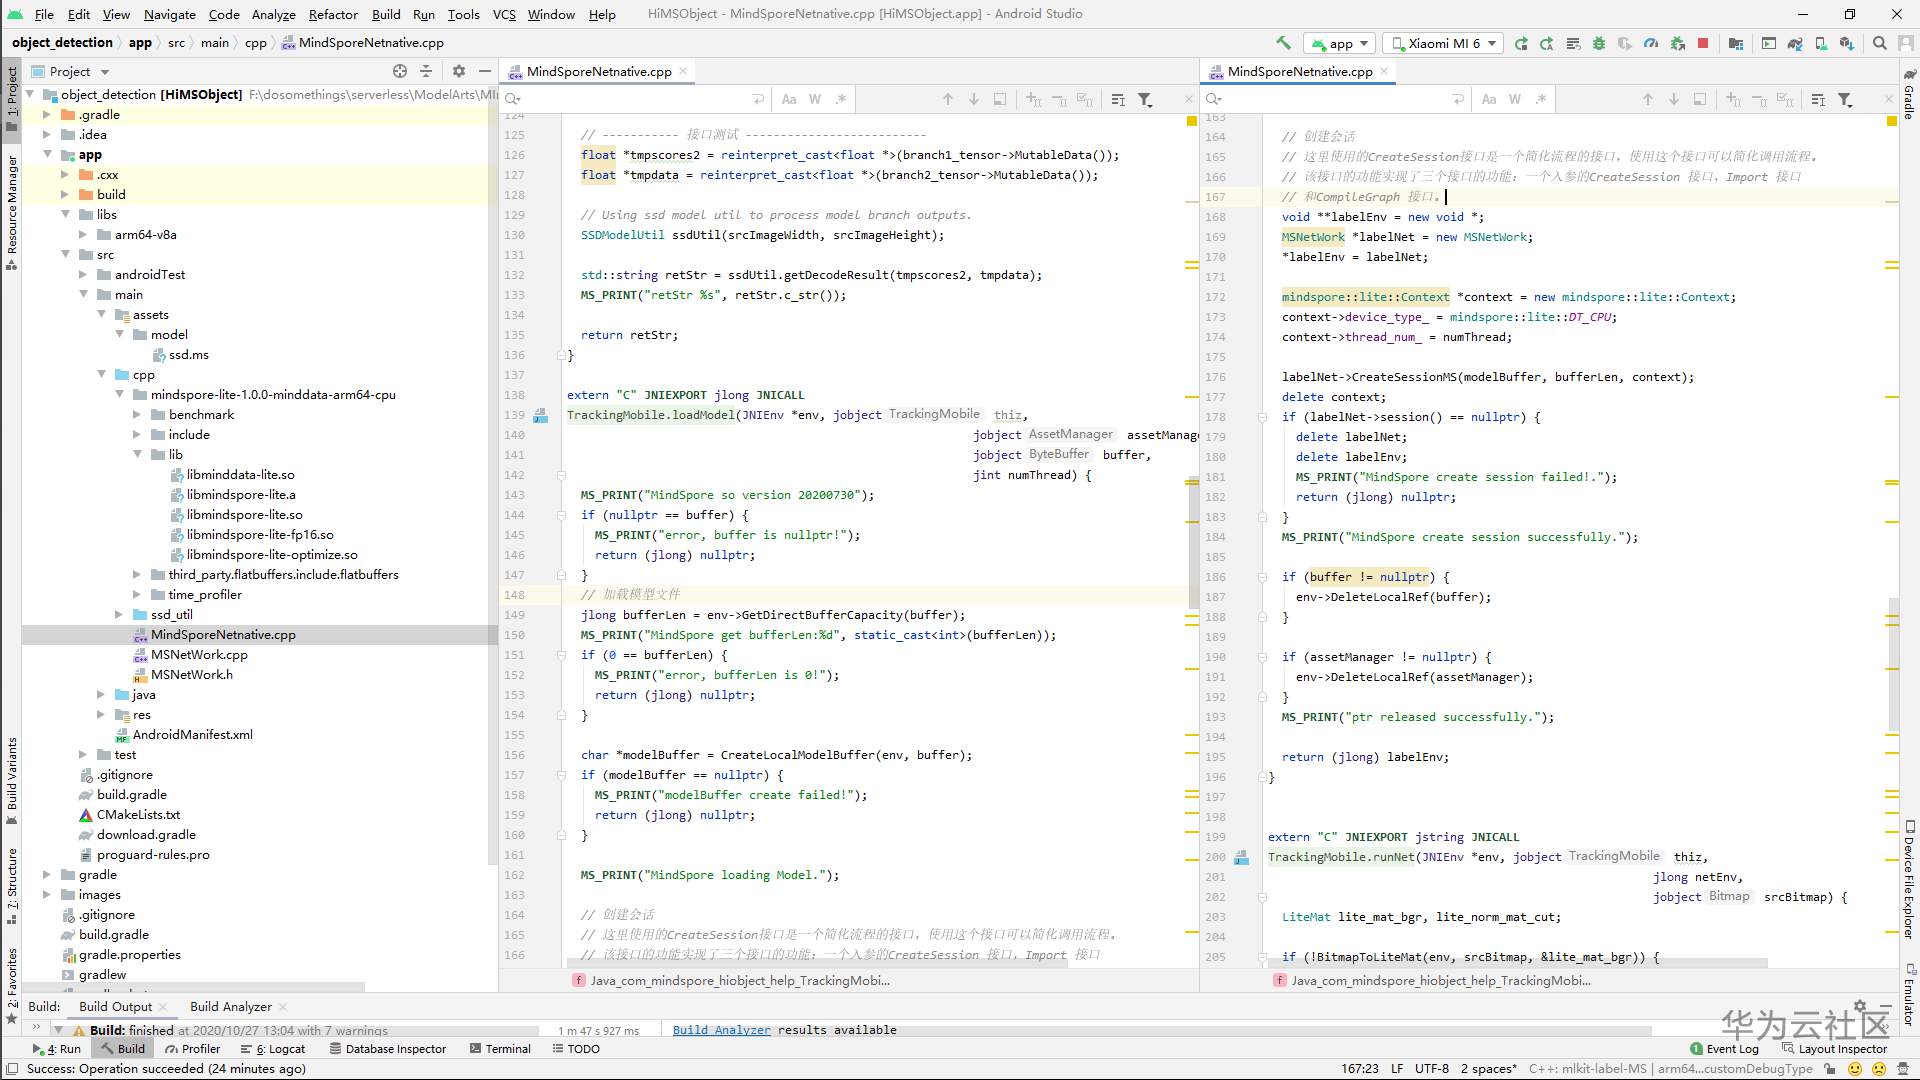Stop the running application
Viewport: 1920px width, 1080px height.
pyautogui.click(x=1702, y=43)
